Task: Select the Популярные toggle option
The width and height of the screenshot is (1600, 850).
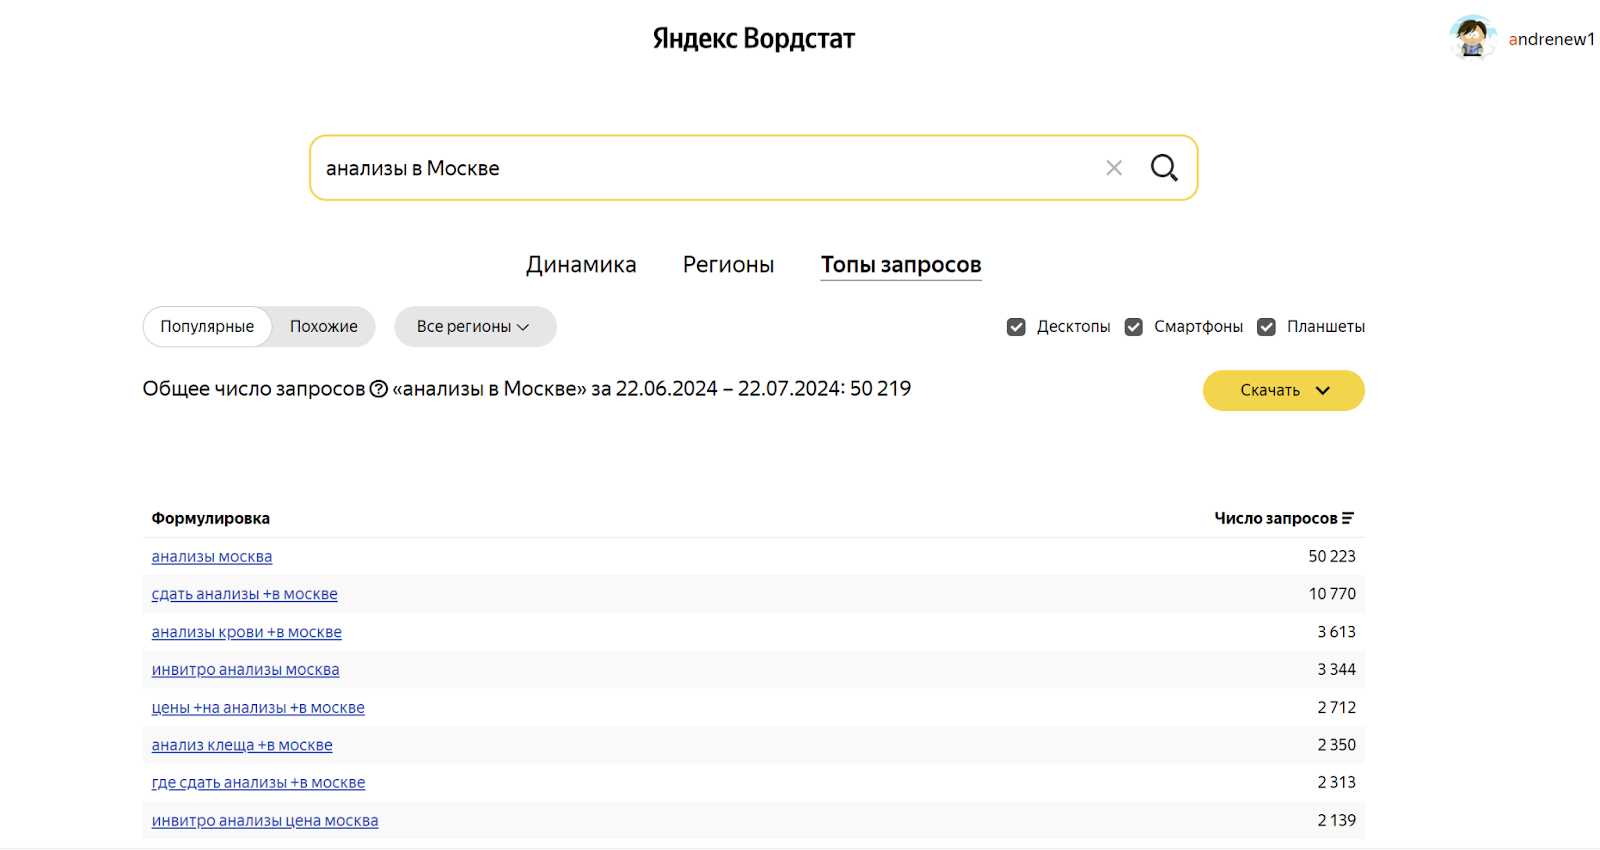Action: pyautogui.click(x=207, y=327)
